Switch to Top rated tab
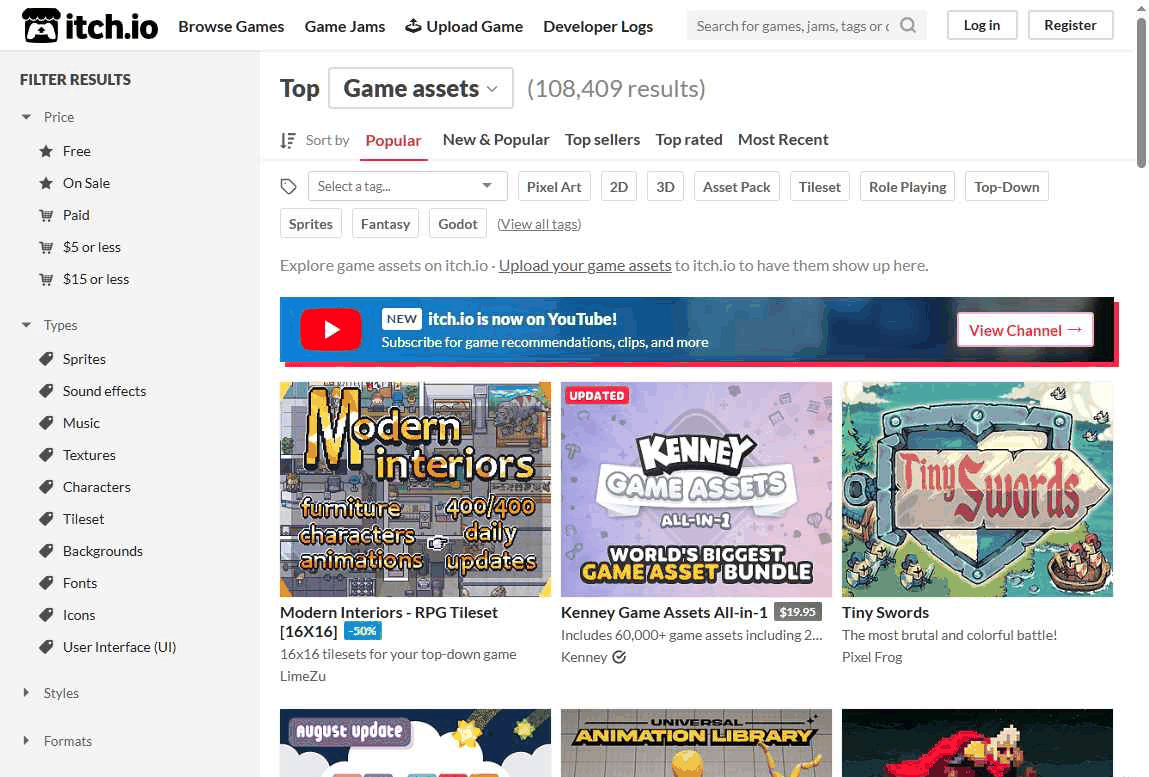Image resolution: width=1149 pixels, height=777 pixels. pos(689,139)
